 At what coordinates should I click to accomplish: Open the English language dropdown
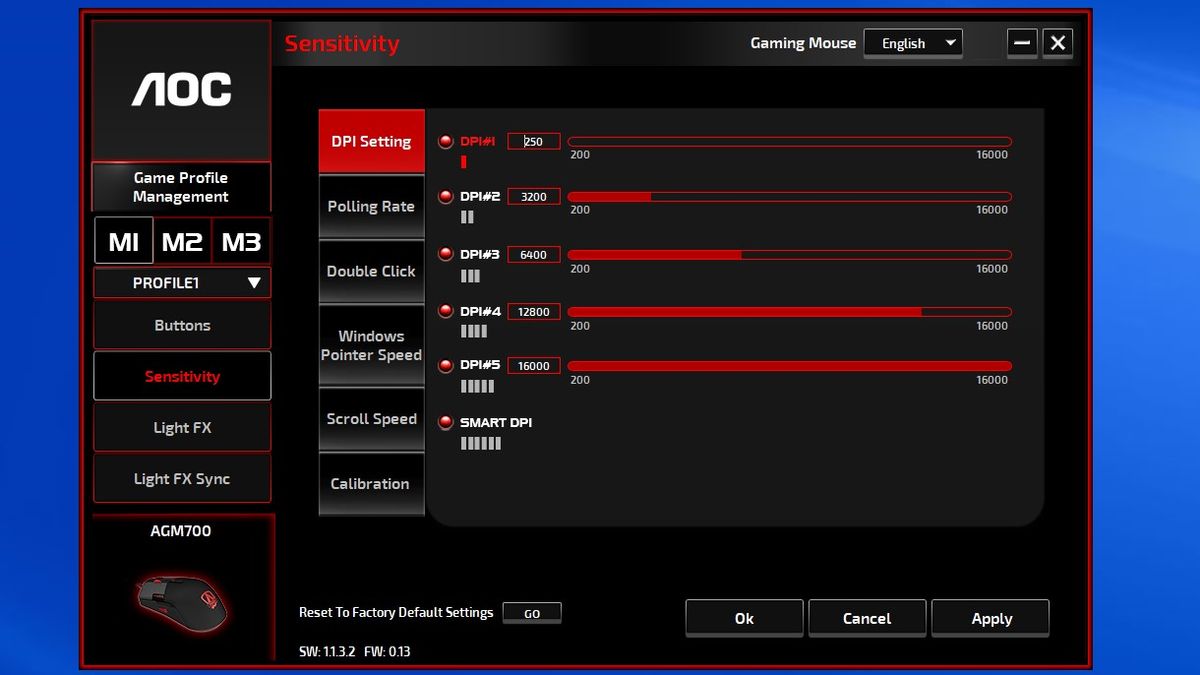point(913,43)
